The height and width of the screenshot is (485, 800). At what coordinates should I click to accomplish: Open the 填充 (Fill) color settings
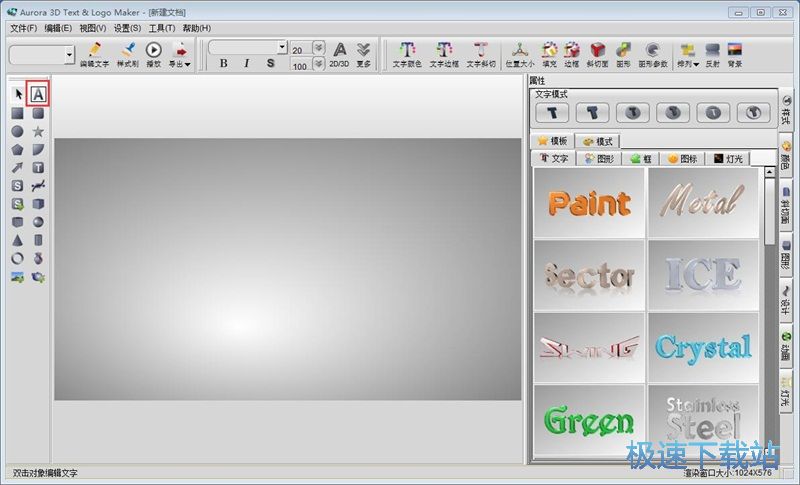click(x=549, y=55)
